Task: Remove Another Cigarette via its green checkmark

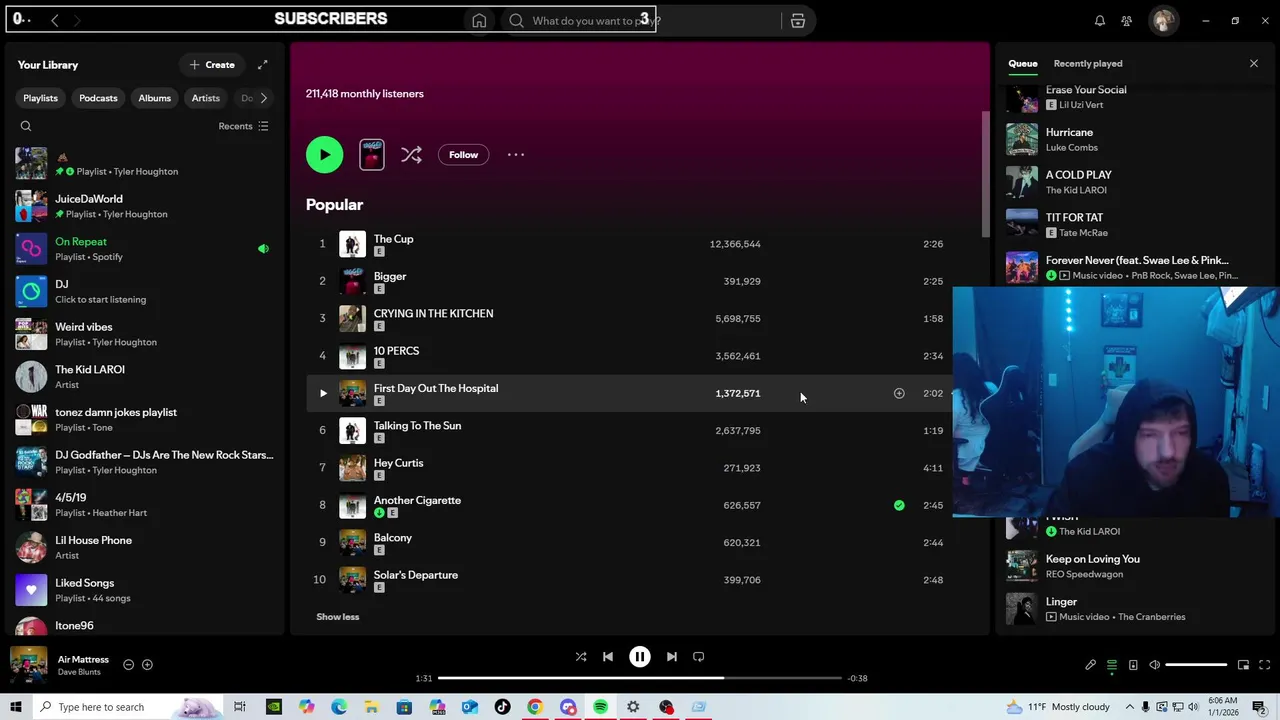Action: click(x=899, y=505)
